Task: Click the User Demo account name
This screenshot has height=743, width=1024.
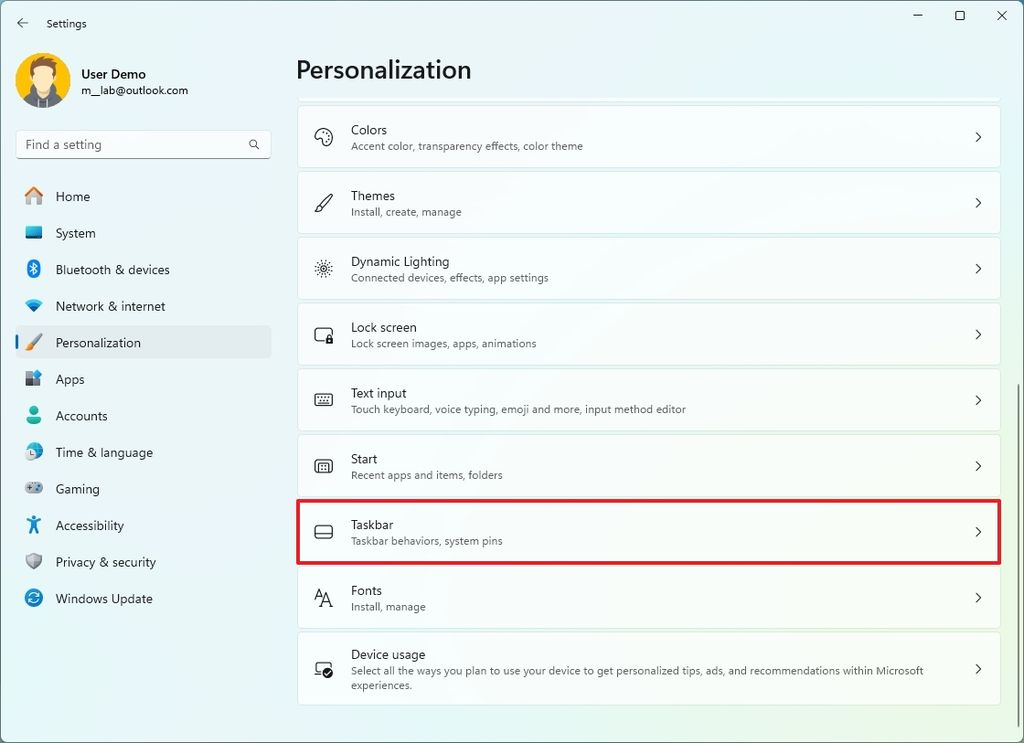Action: coord(114,74)
